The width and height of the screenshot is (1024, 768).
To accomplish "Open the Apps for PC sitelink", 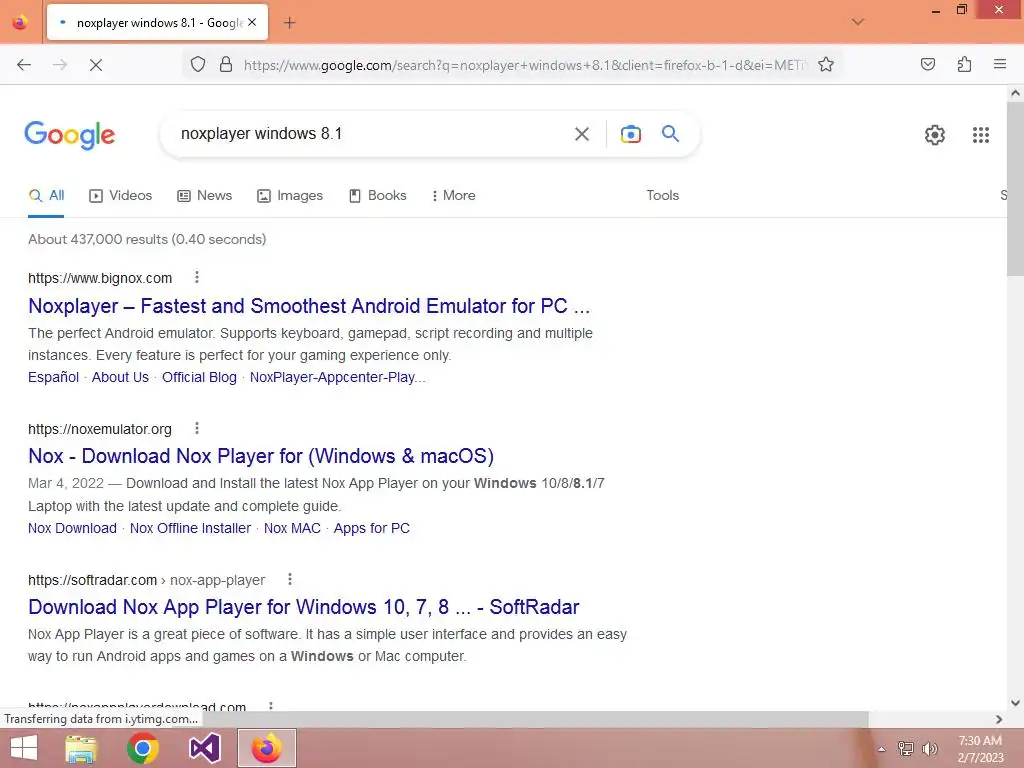I will click(372, 528).
